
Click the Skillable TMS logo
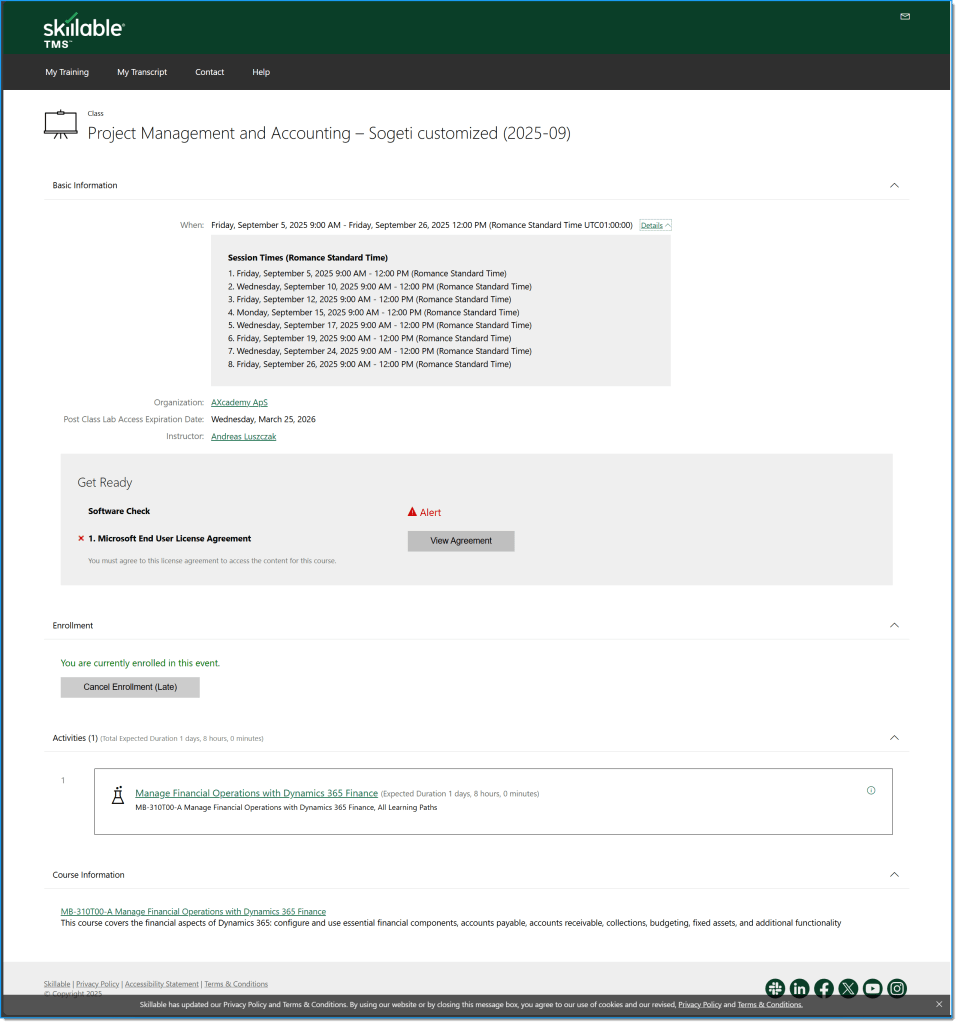click(84, 30)
